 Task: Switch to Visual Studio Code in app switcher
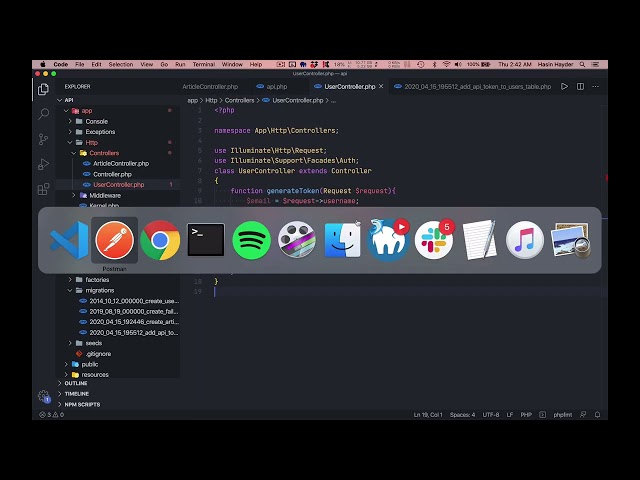(x=69, y=240)
